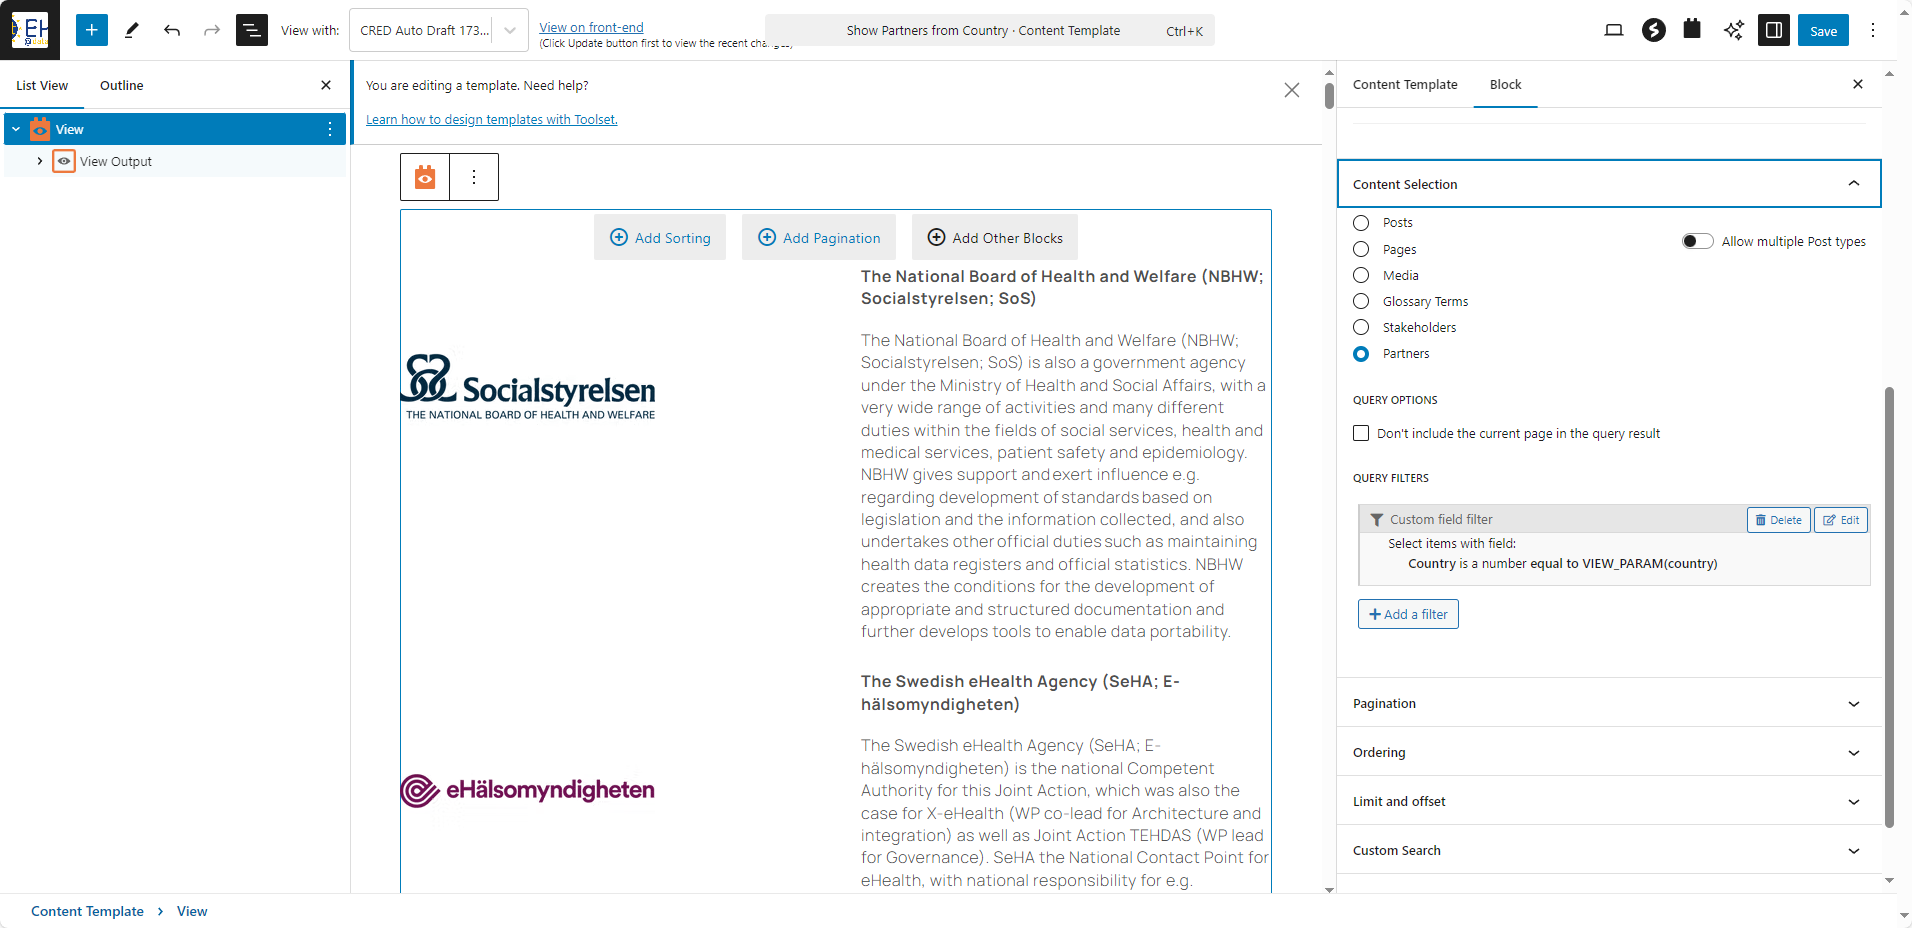
Task: Select the View block type icon in block toolbar
Action: 425,177
